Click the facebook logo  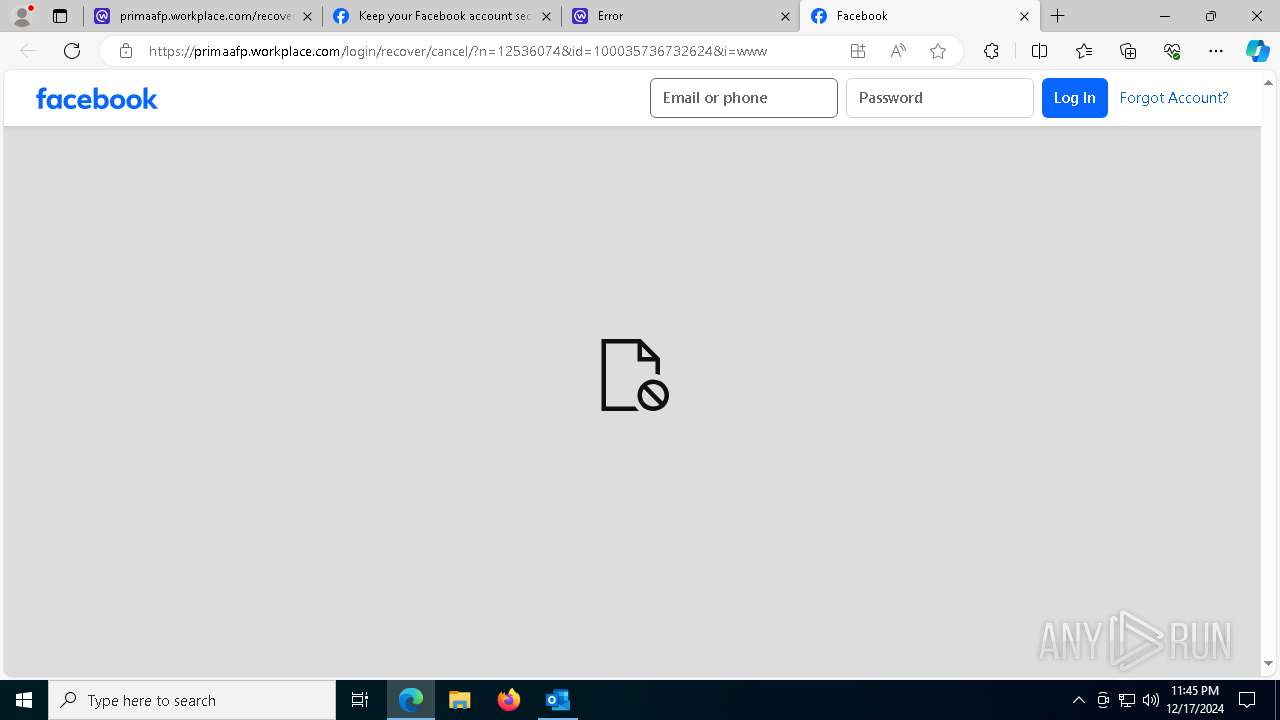tap(97, 98)
